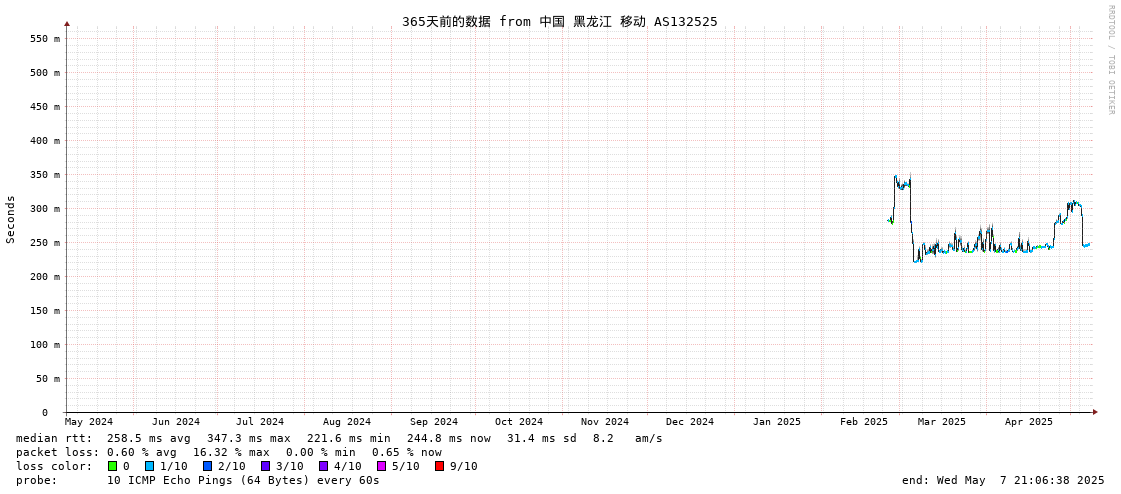Click the 'Jun 2024' x-axis label
Screen dimensions: 1121x494
(x=176, y=422)
